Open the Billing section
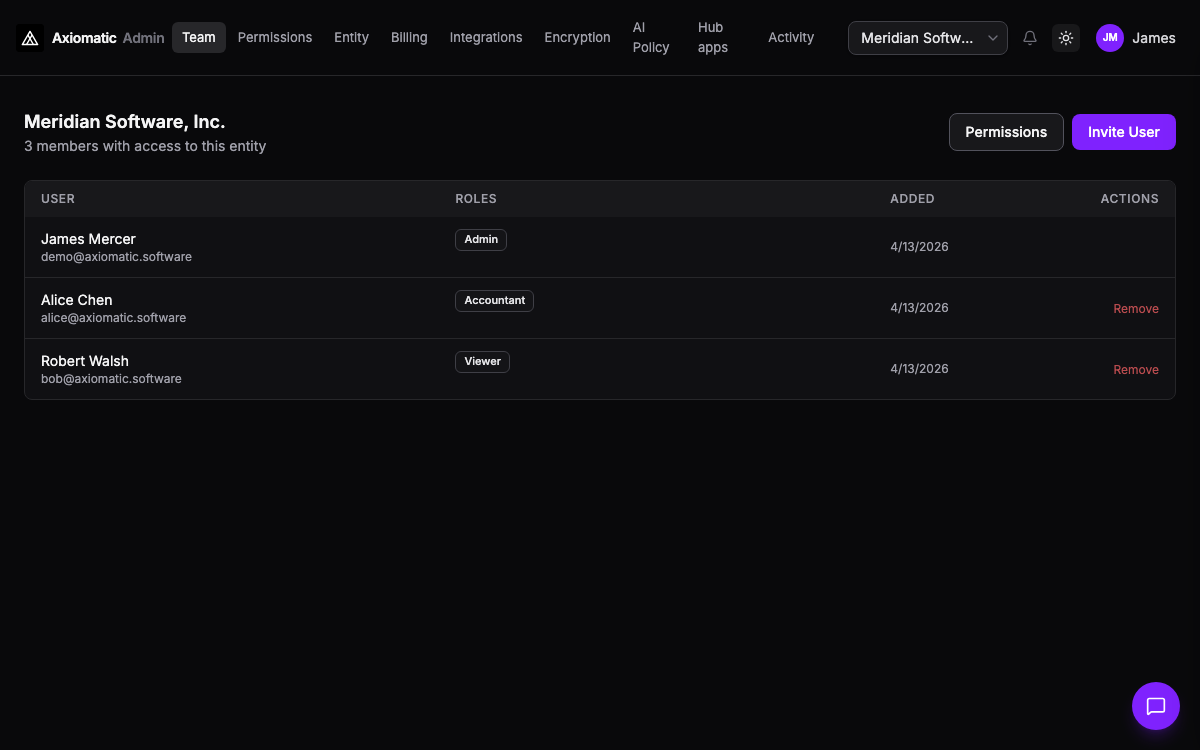 click(x=409, y=37)
